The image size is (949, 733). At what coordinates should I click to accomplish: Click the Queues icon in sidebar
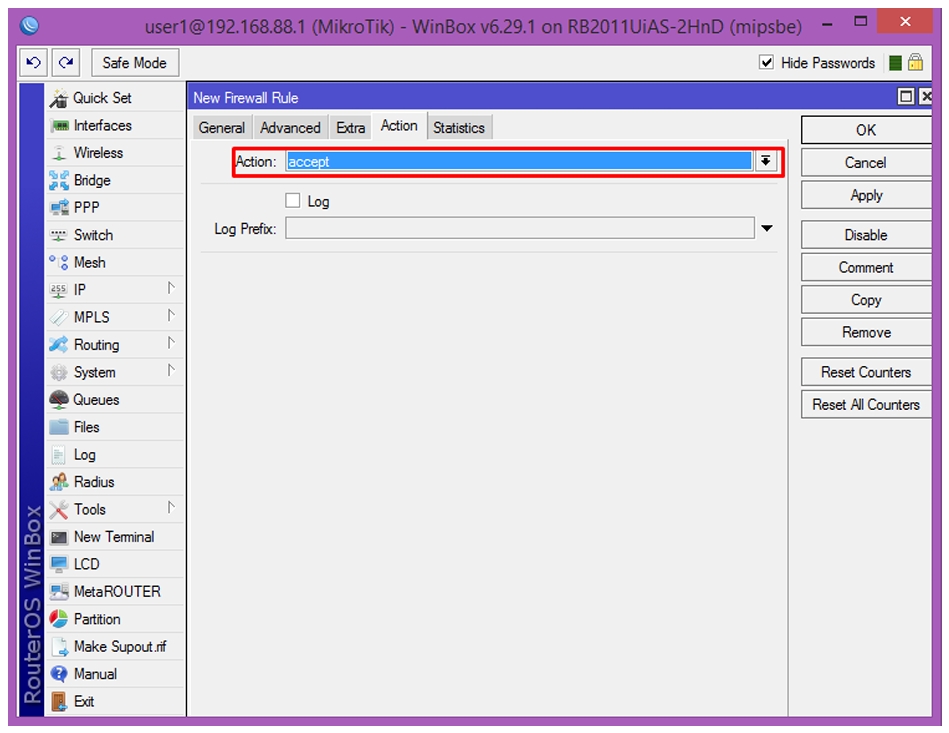click(59, 399)
